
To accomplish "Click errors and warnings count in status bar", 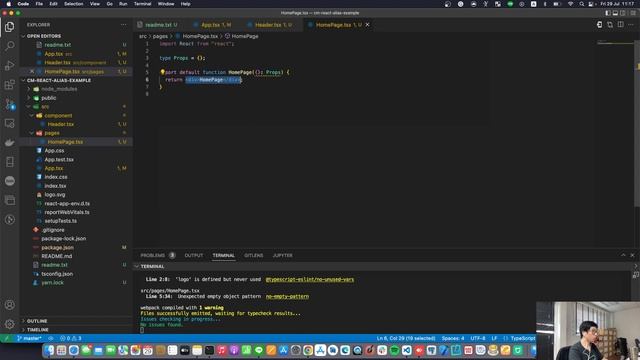I will coord(71,338).
